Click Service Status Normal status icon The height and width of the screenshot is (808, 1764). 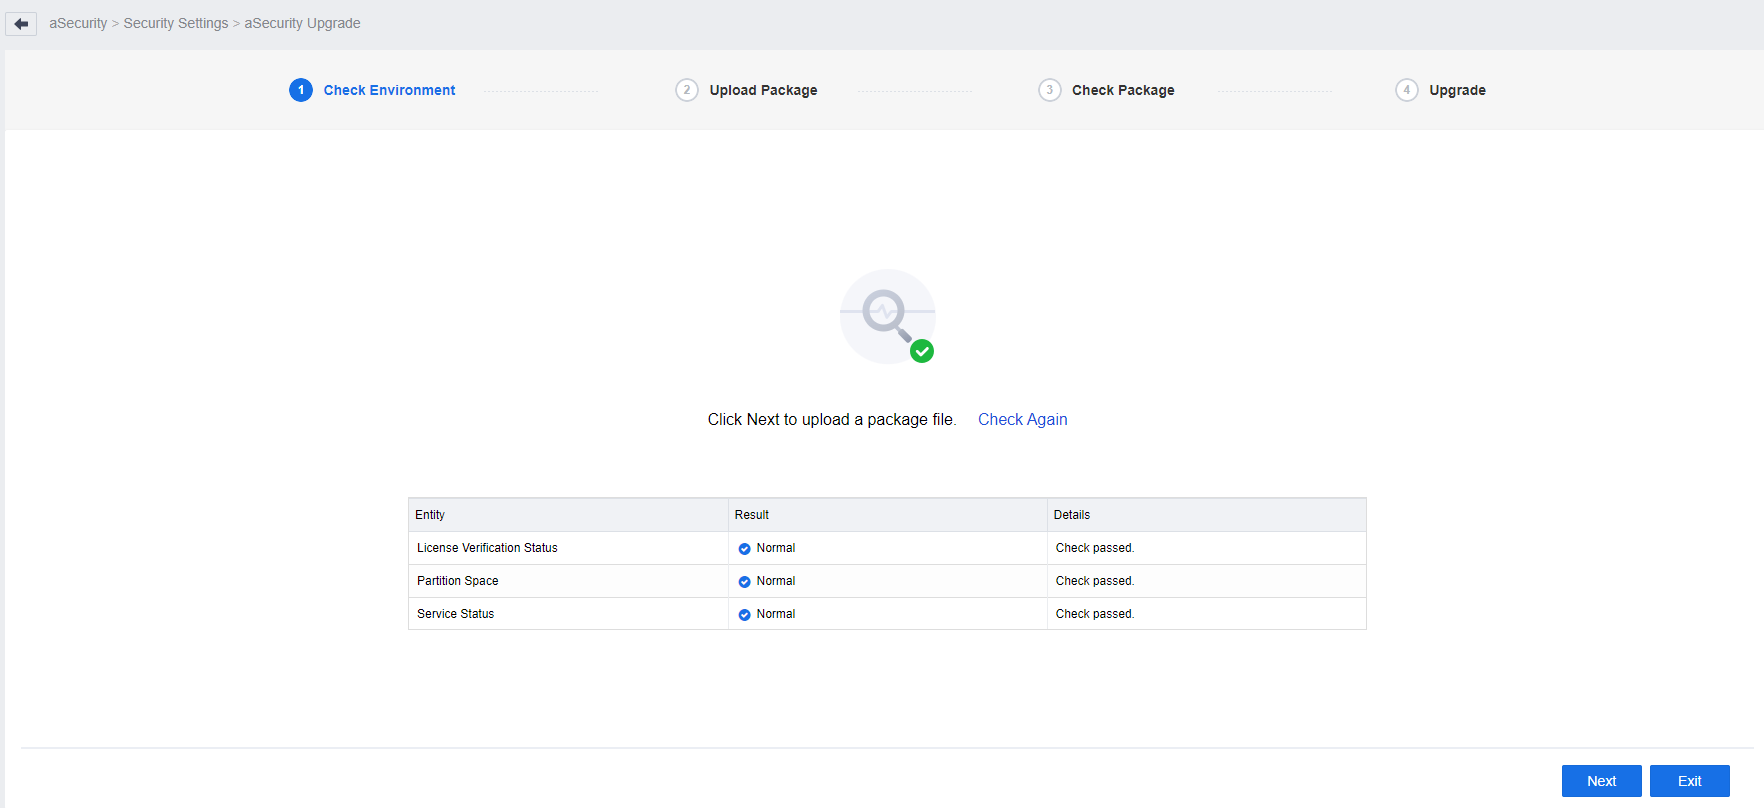pyautogui.click(x=744, y=615)
